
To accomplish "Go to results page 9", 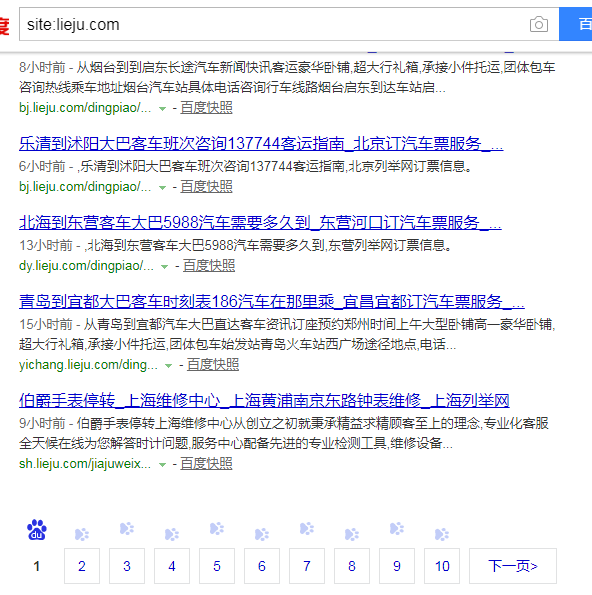I will [x=397, y=566].
